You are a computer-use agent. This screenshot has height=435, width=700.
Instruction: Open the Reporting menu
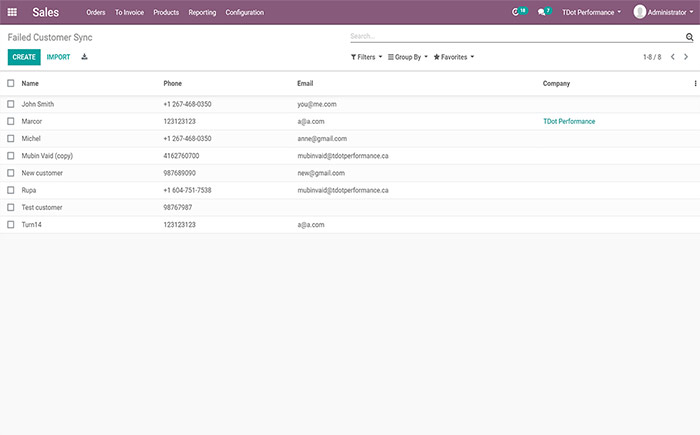click(202, 12)
